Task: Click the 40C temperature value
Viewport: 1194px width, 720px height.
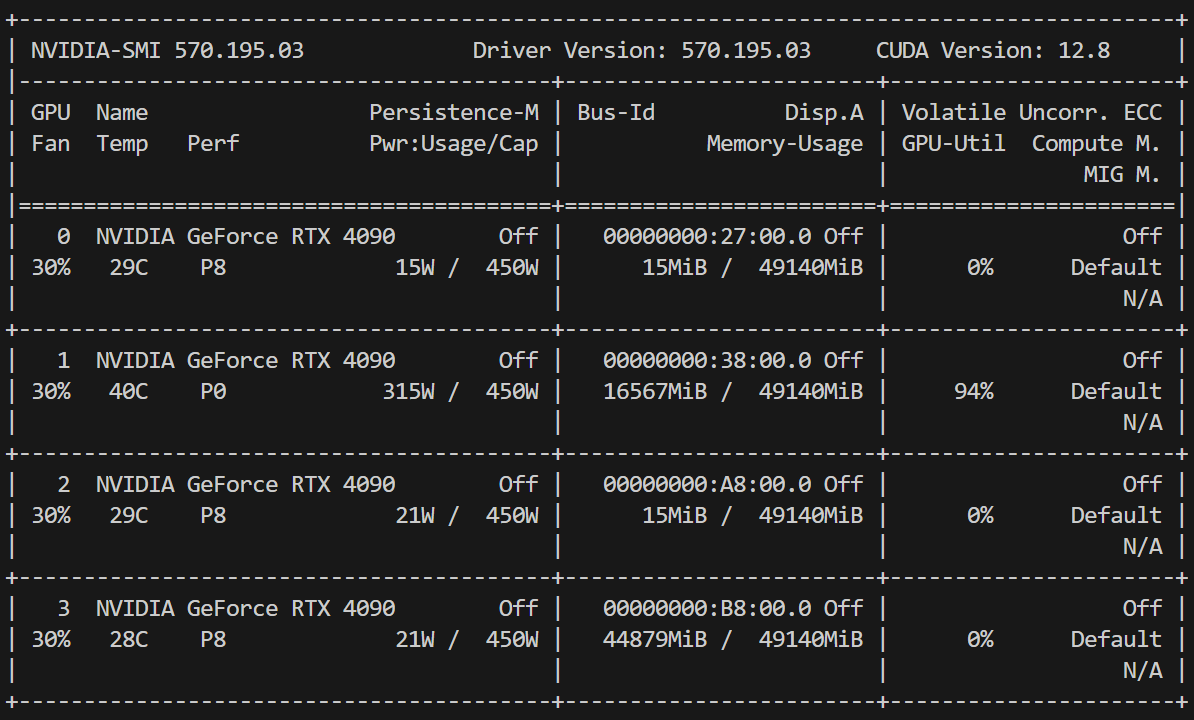Action: coord(129,392)
